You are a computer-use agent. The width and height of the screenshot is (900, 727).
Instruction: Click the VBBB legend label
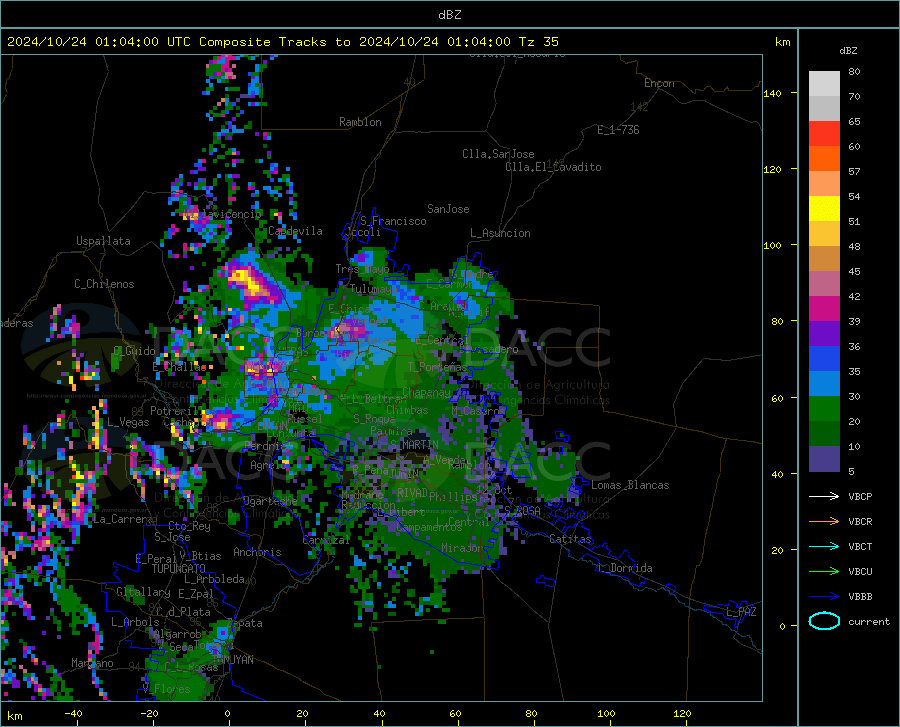click(860, 597)
